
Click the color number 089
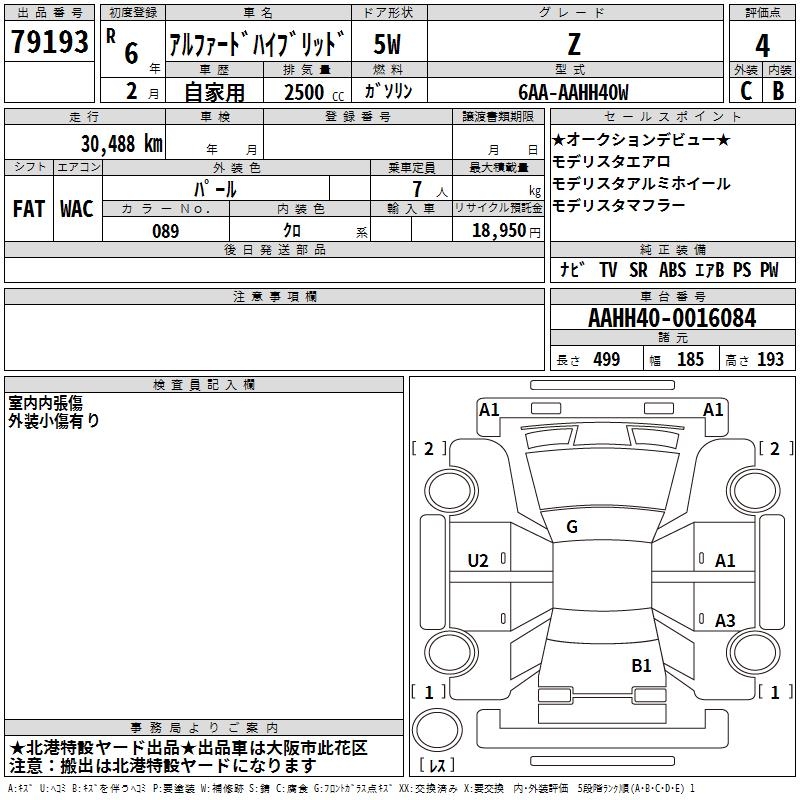(166, 231)
